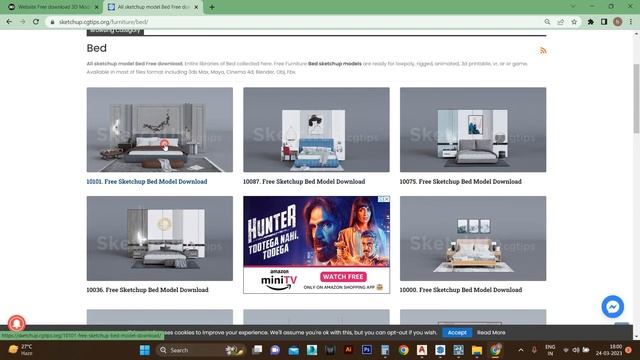Open the Windows Start menu
The height and width of the screenshot is (360, 640).
click(x=144, y=350)
